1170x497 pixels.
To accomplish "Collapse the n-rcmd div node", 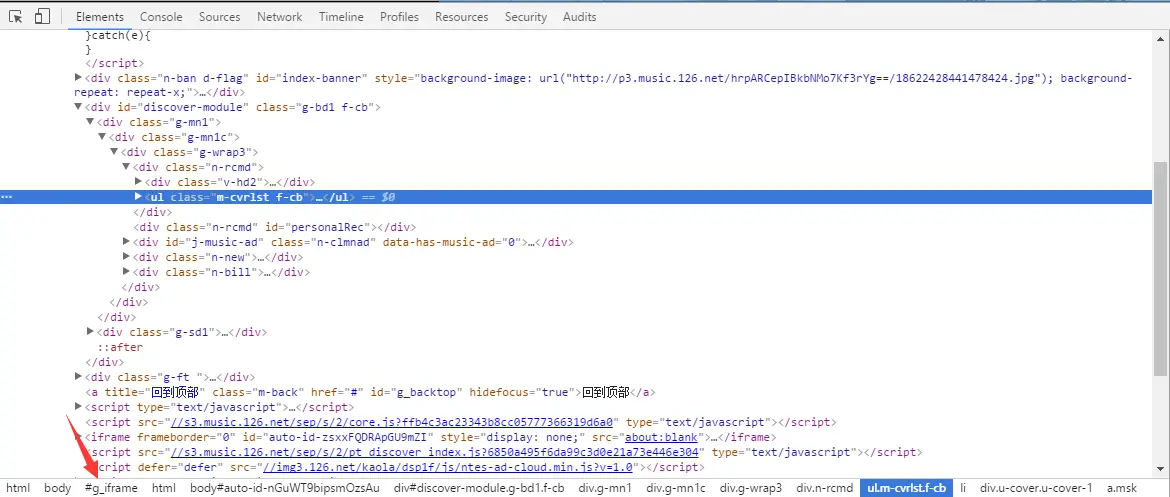I will [126, 167].
